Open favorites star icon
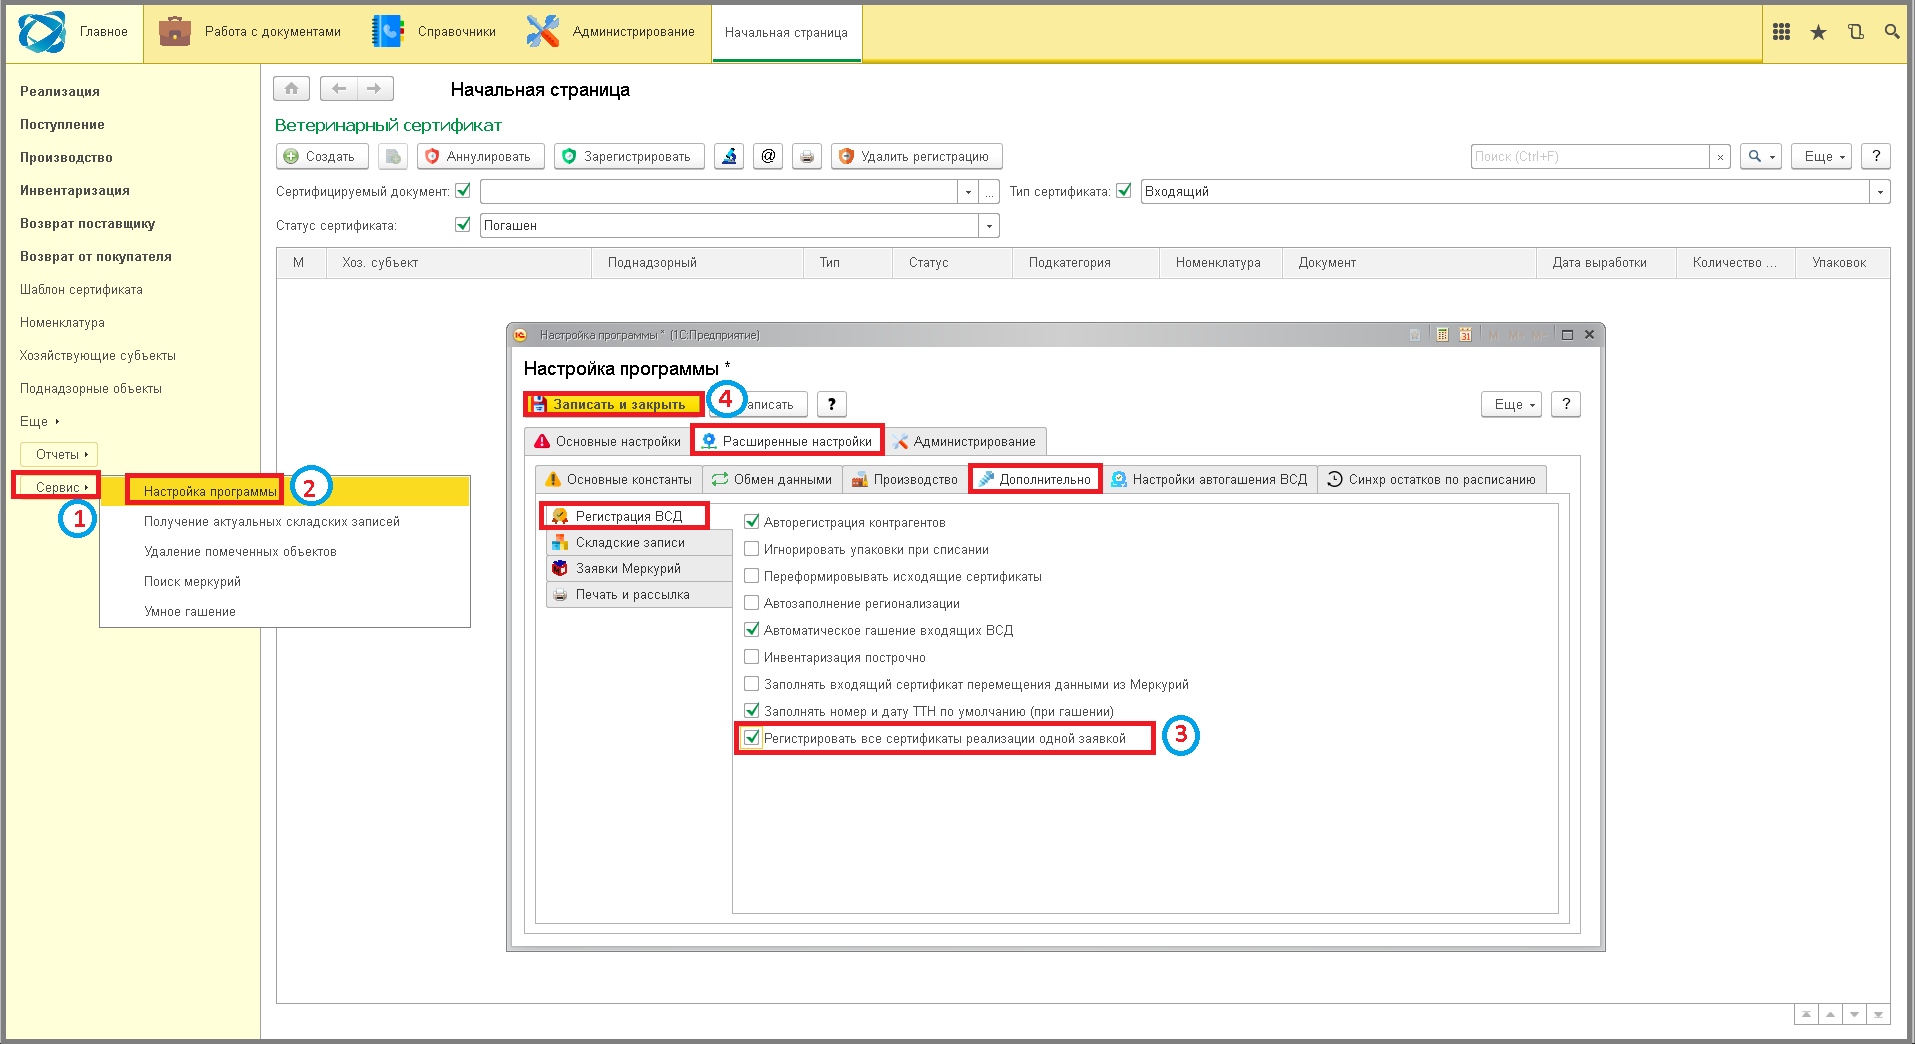 [x=1818, y=32]
